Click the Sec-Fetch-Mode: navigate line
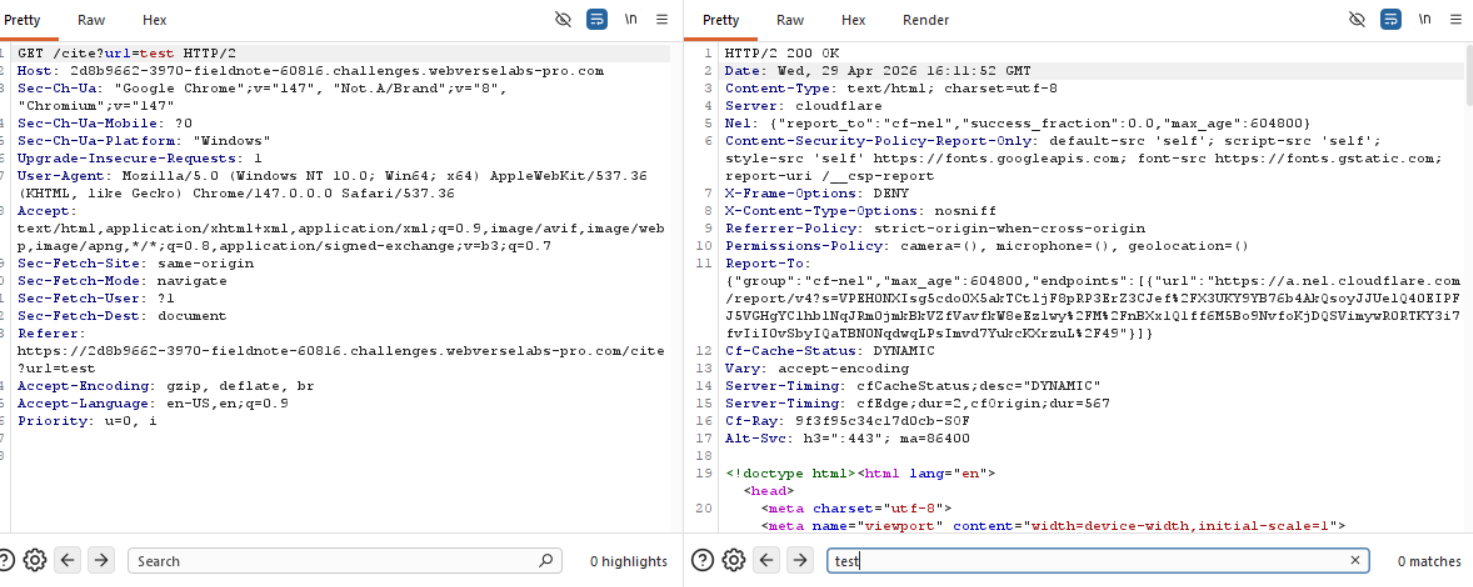This screenshot has height=587, width=1473. [122, 281]
